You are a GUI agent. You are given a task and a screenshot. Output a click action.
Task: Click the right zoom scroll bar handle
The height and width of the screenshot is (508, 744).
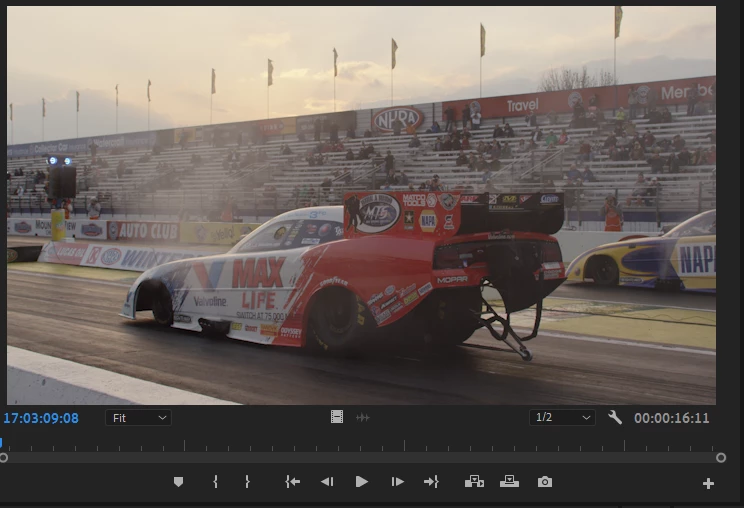721,458
